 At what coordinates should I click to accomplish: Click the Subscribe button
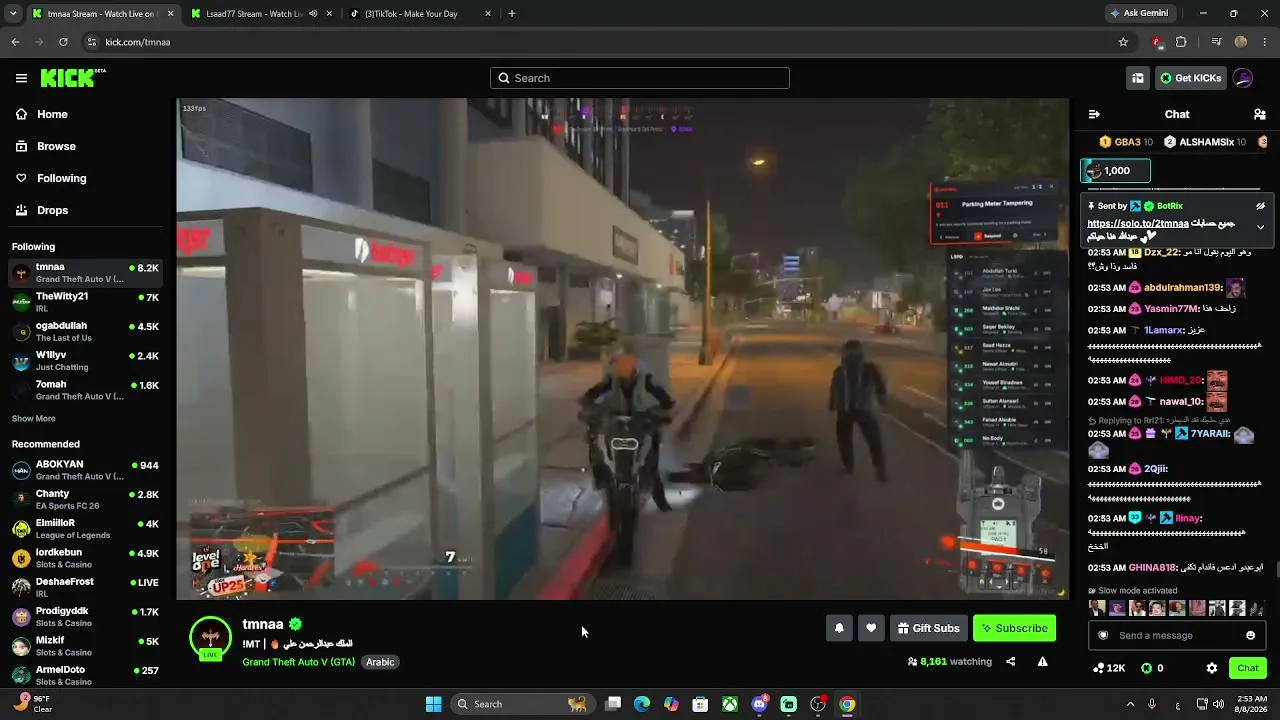(1014, 628)
